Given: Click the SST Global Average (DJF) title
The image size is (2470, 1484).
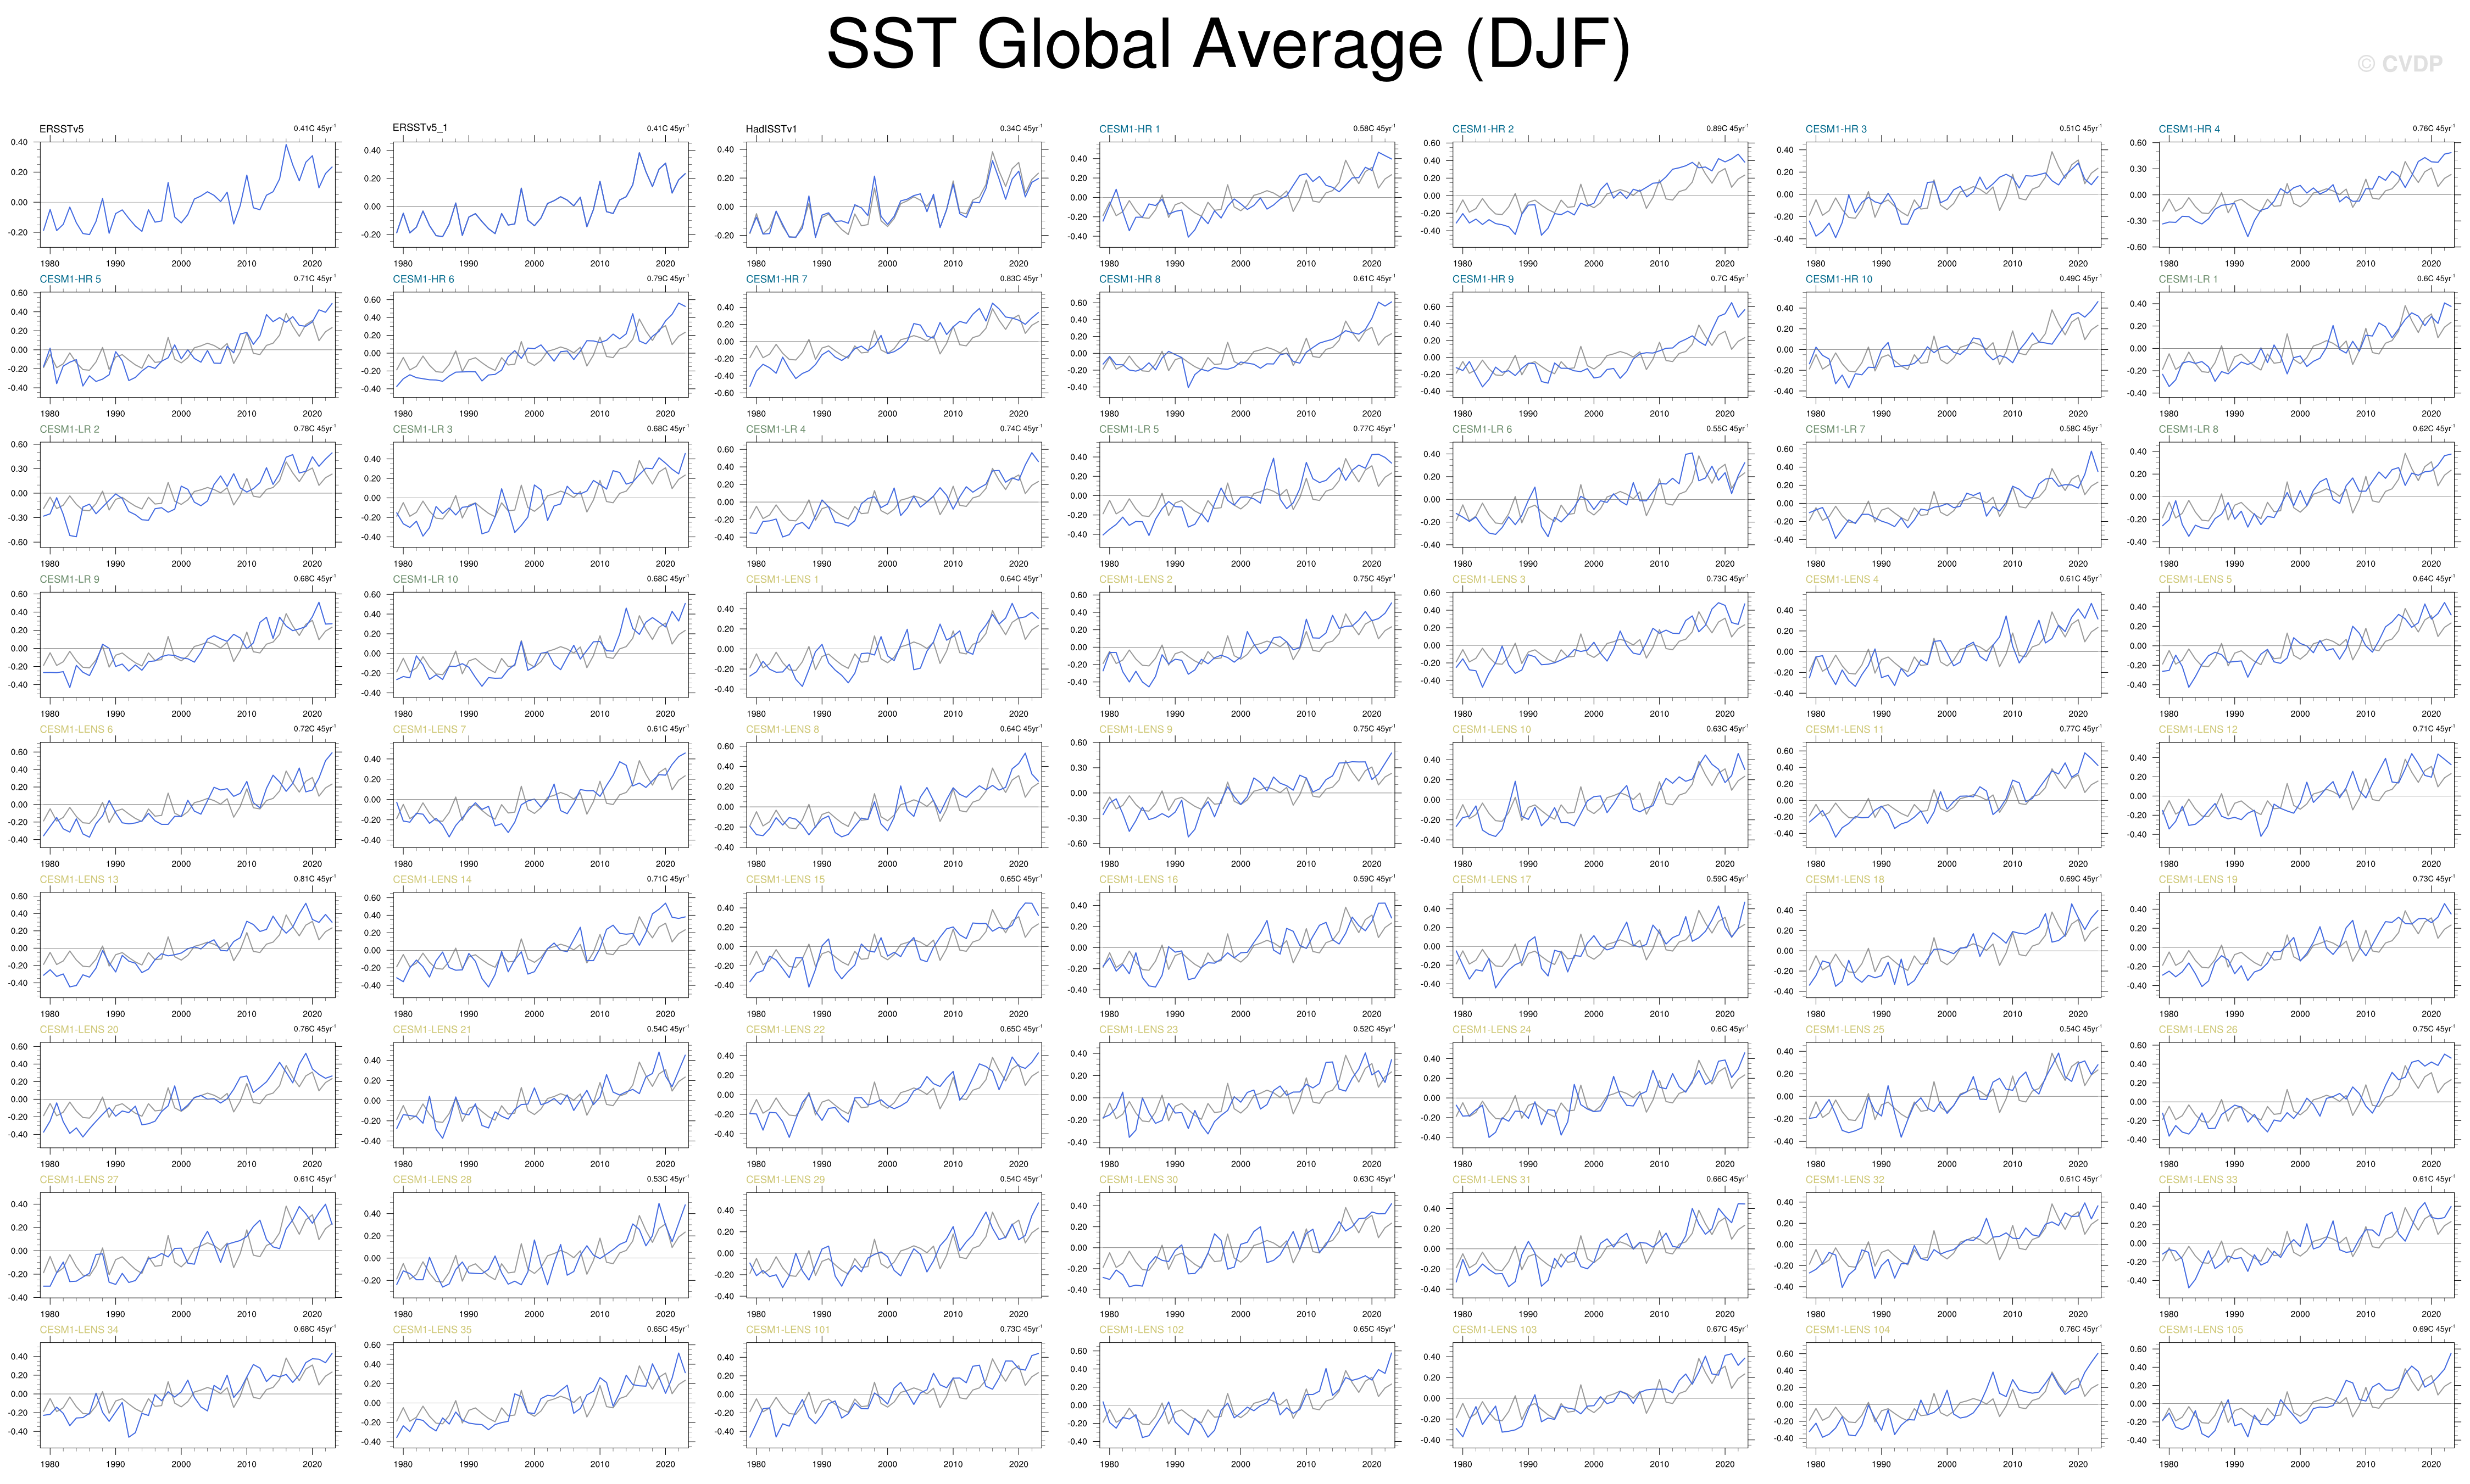Looking at the screenshot, I should [1227, 45].
